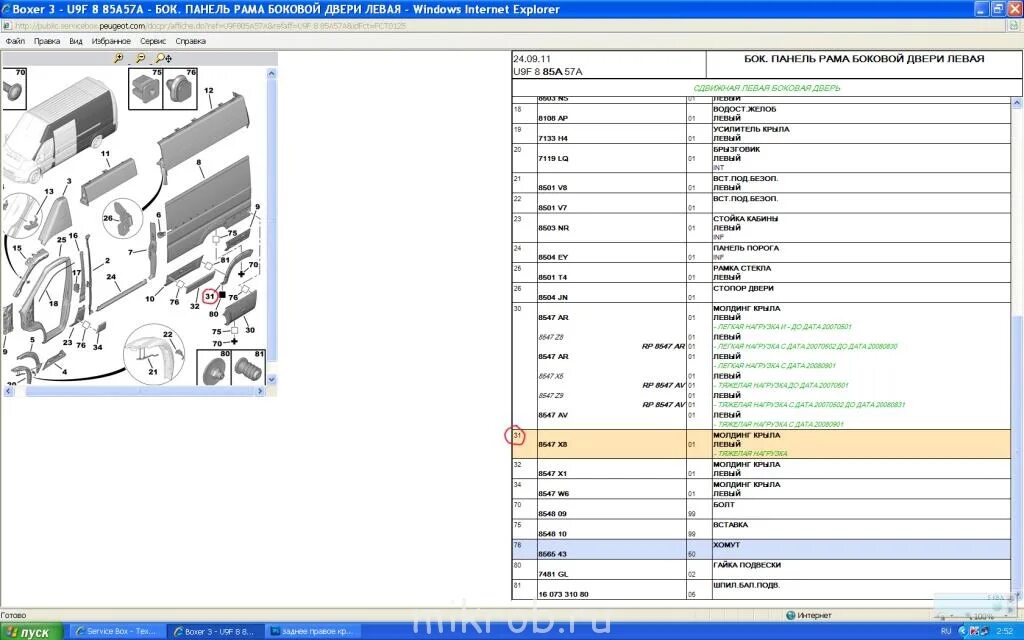Switch to Boxer 3 taskbar window
Viewport: 1024px width, 640px height.
point(215,632)
